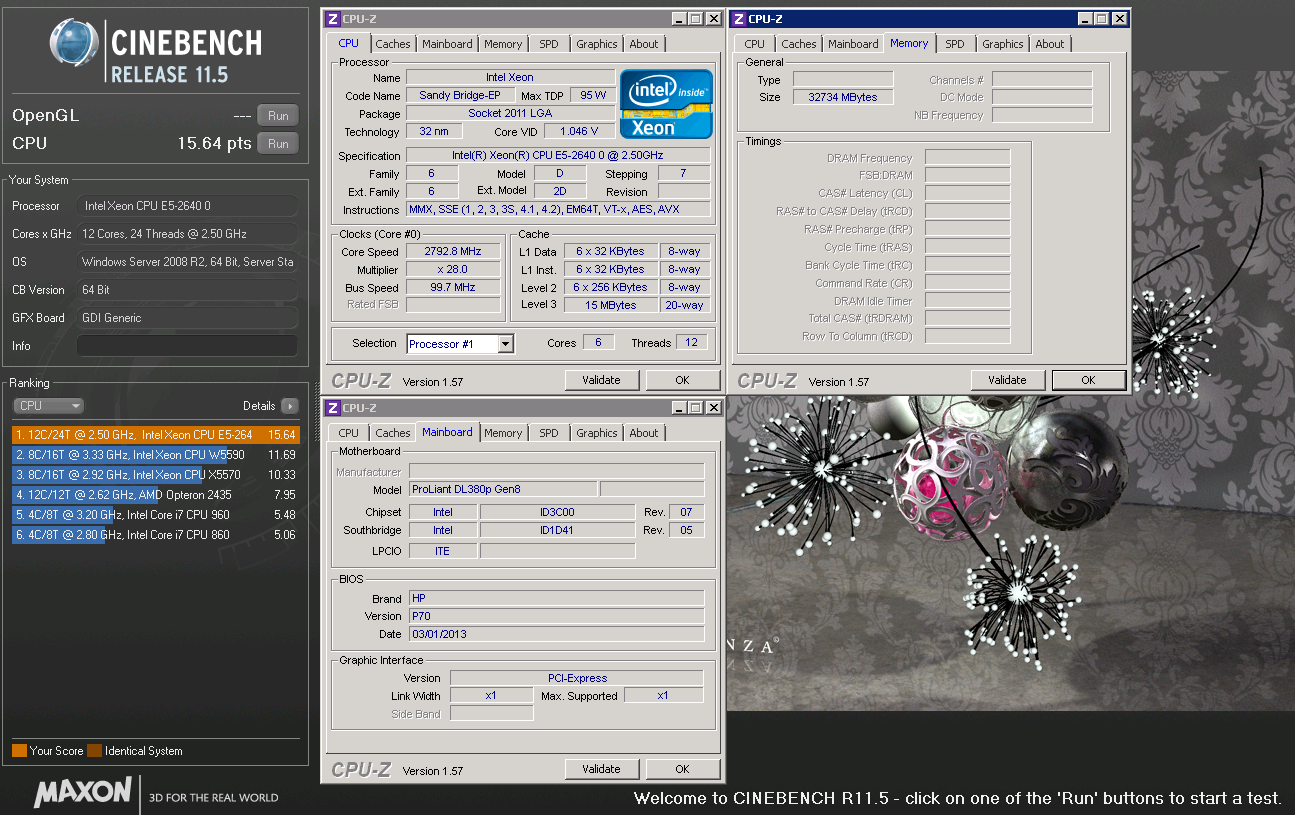The image size is (1295, 815).
Task: Click the Intel Xeon inside logo badge
Action: 666,104
